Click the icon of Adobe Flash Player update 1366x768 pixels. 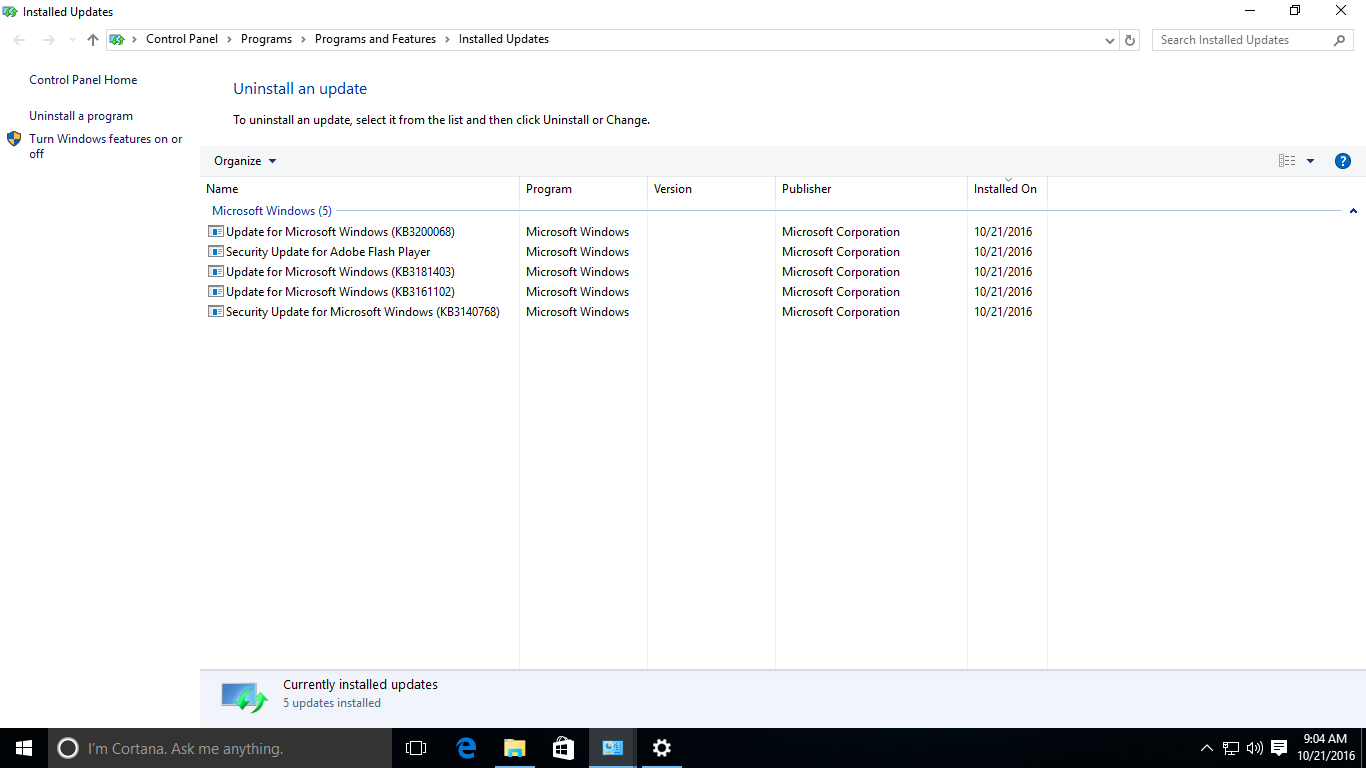coord(215,251)
